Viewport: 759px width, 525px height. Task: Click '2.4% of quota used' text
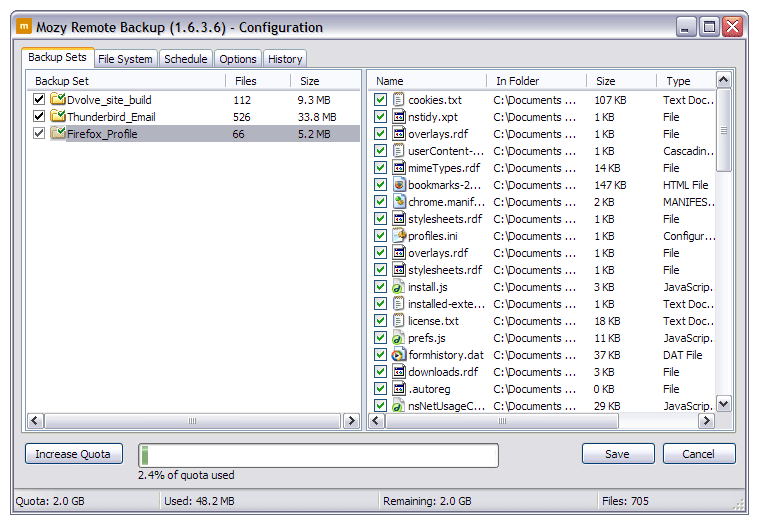click(x=186, y=475)
